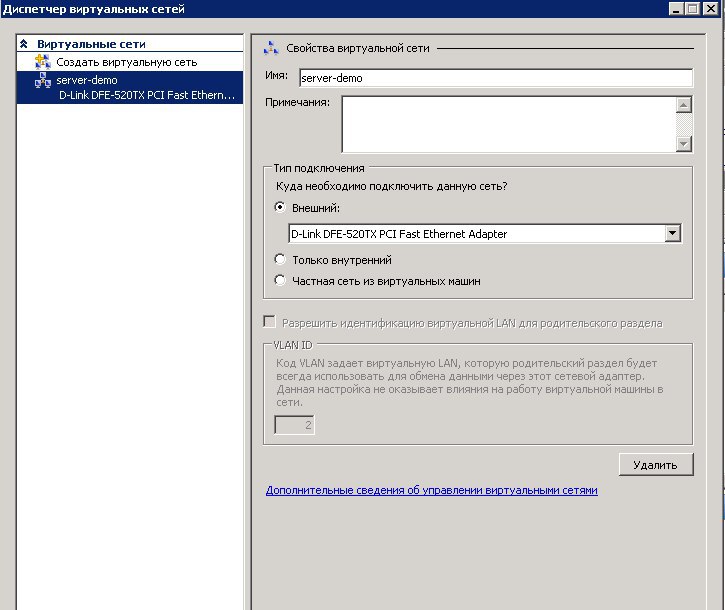Open Дополнительные сведения об управлении сетями link

tap(431, 490)
